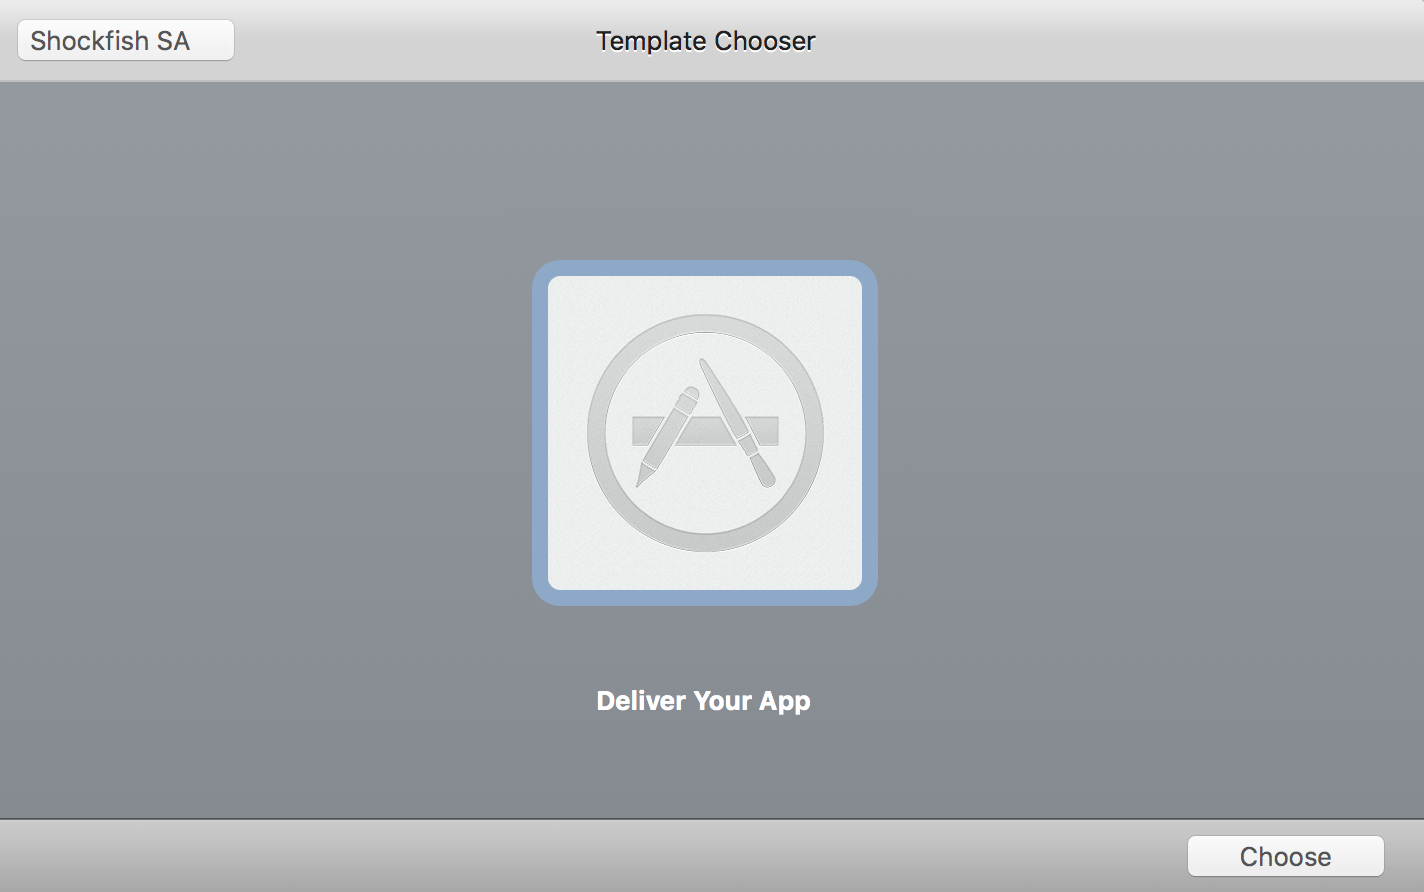
Task: Click the pencil in the App Store icon
Action: 668,436
